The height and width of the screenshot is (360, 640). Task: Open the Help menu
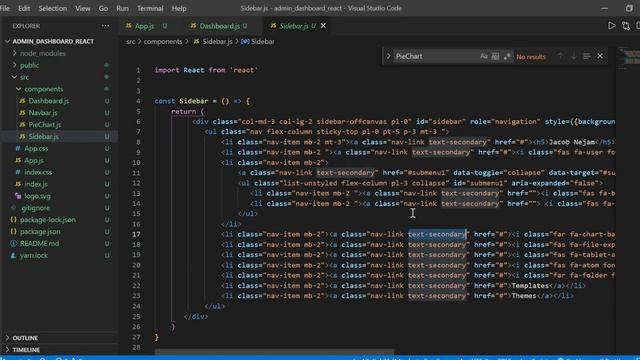pos(179,8)
